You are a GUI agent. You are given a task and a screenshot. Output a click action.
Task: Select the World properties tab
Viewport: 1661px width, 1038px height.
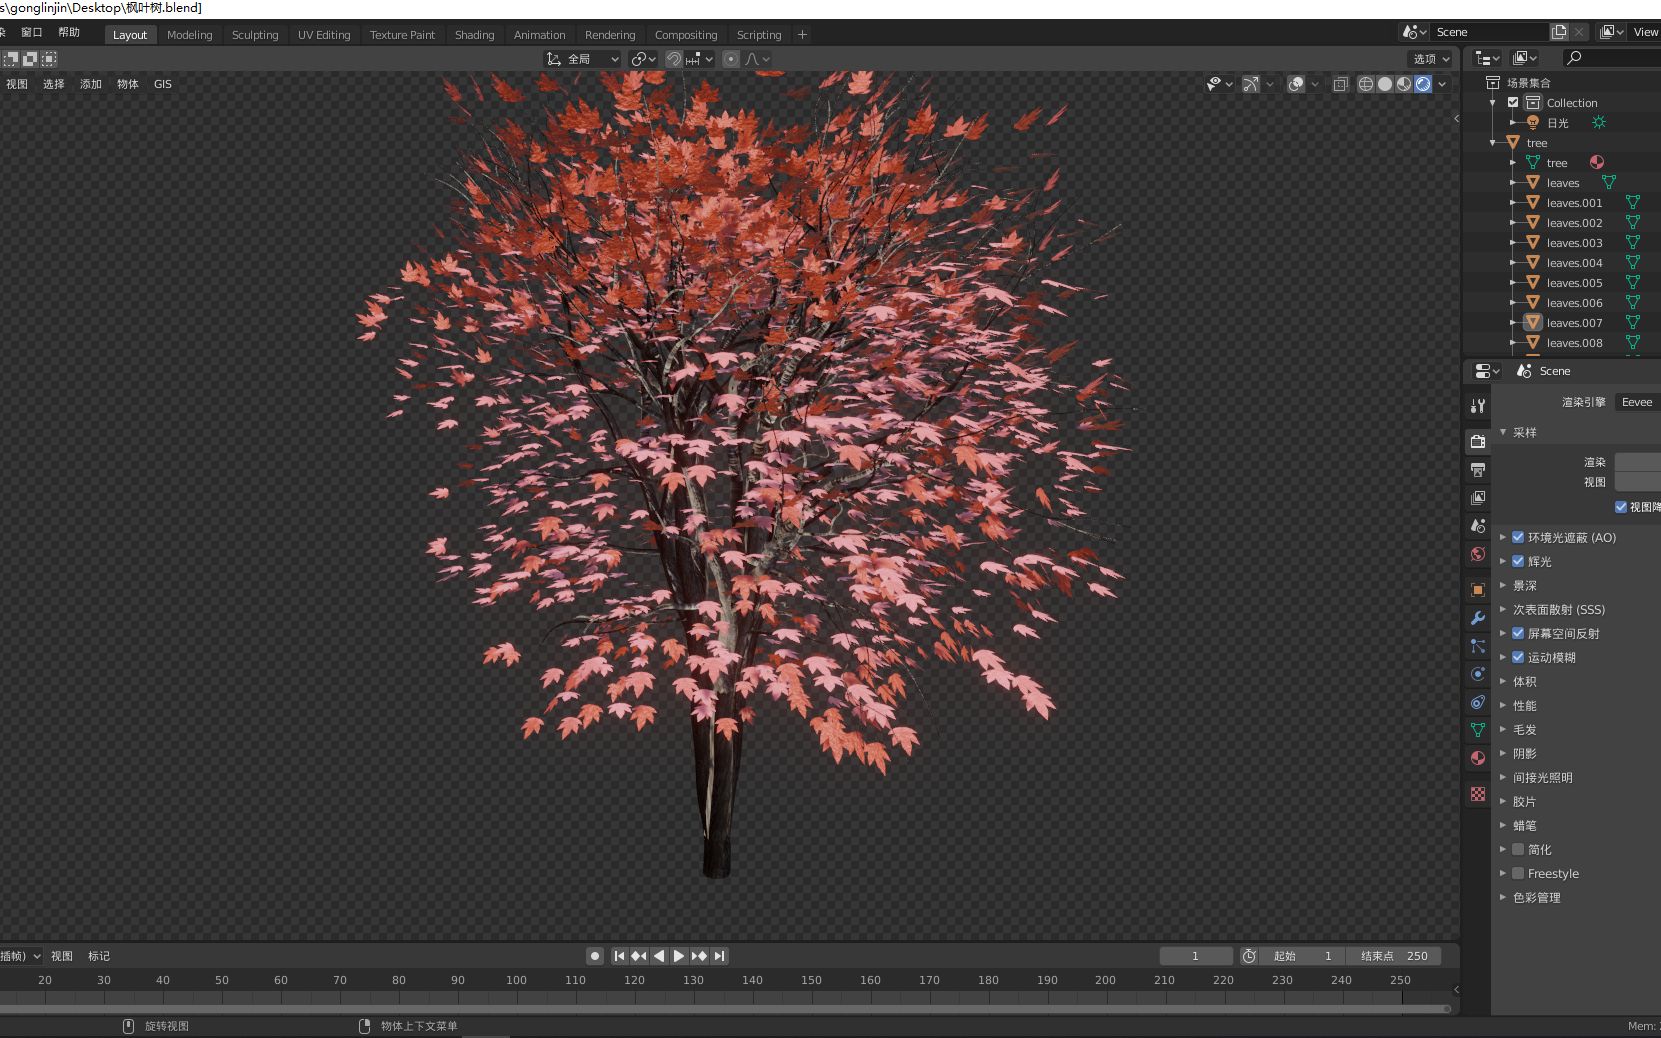(1478, 553)
